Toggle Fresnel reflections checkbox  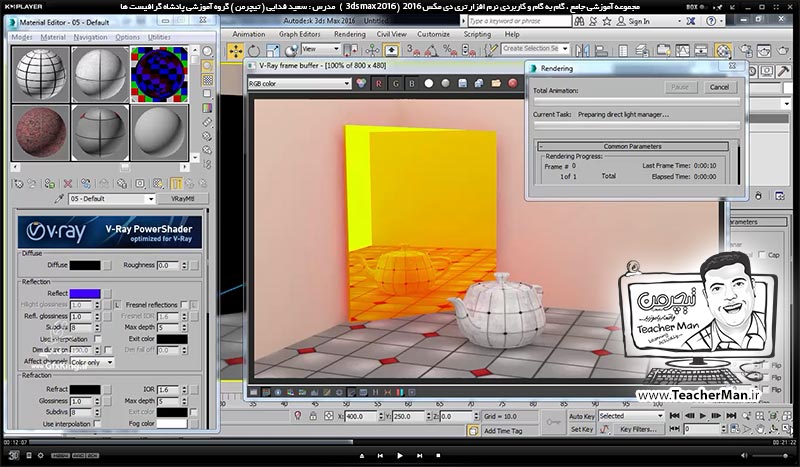(x=184, y=304)
